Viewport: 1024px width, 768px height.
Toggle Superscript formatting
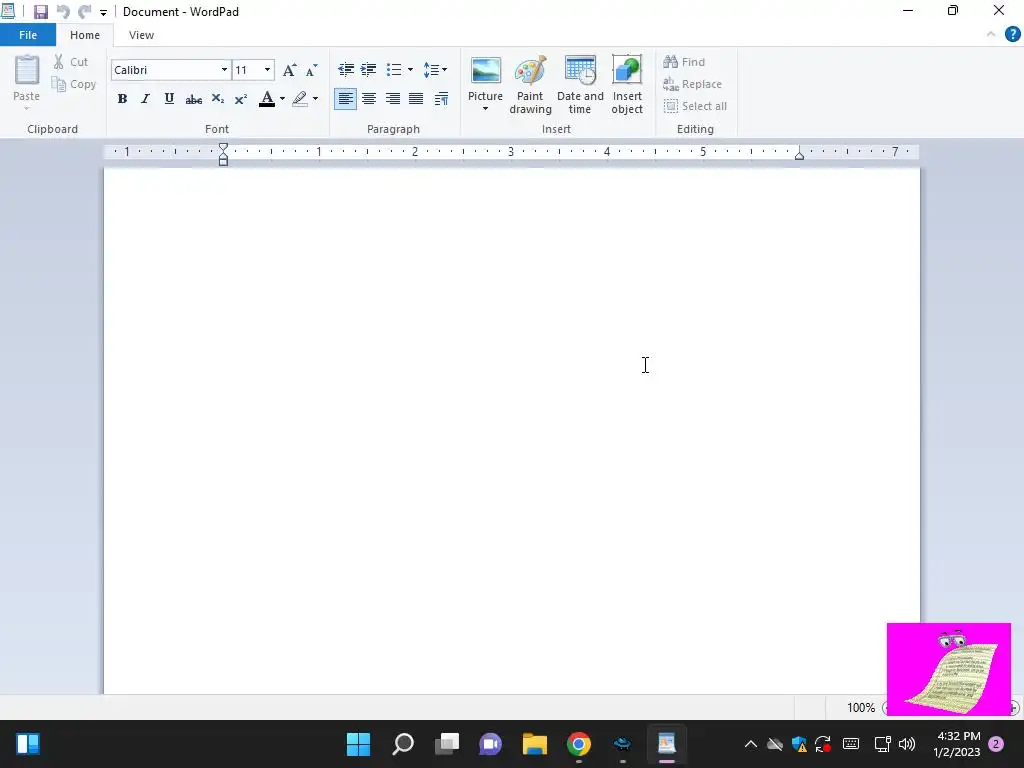coord(240,99)
